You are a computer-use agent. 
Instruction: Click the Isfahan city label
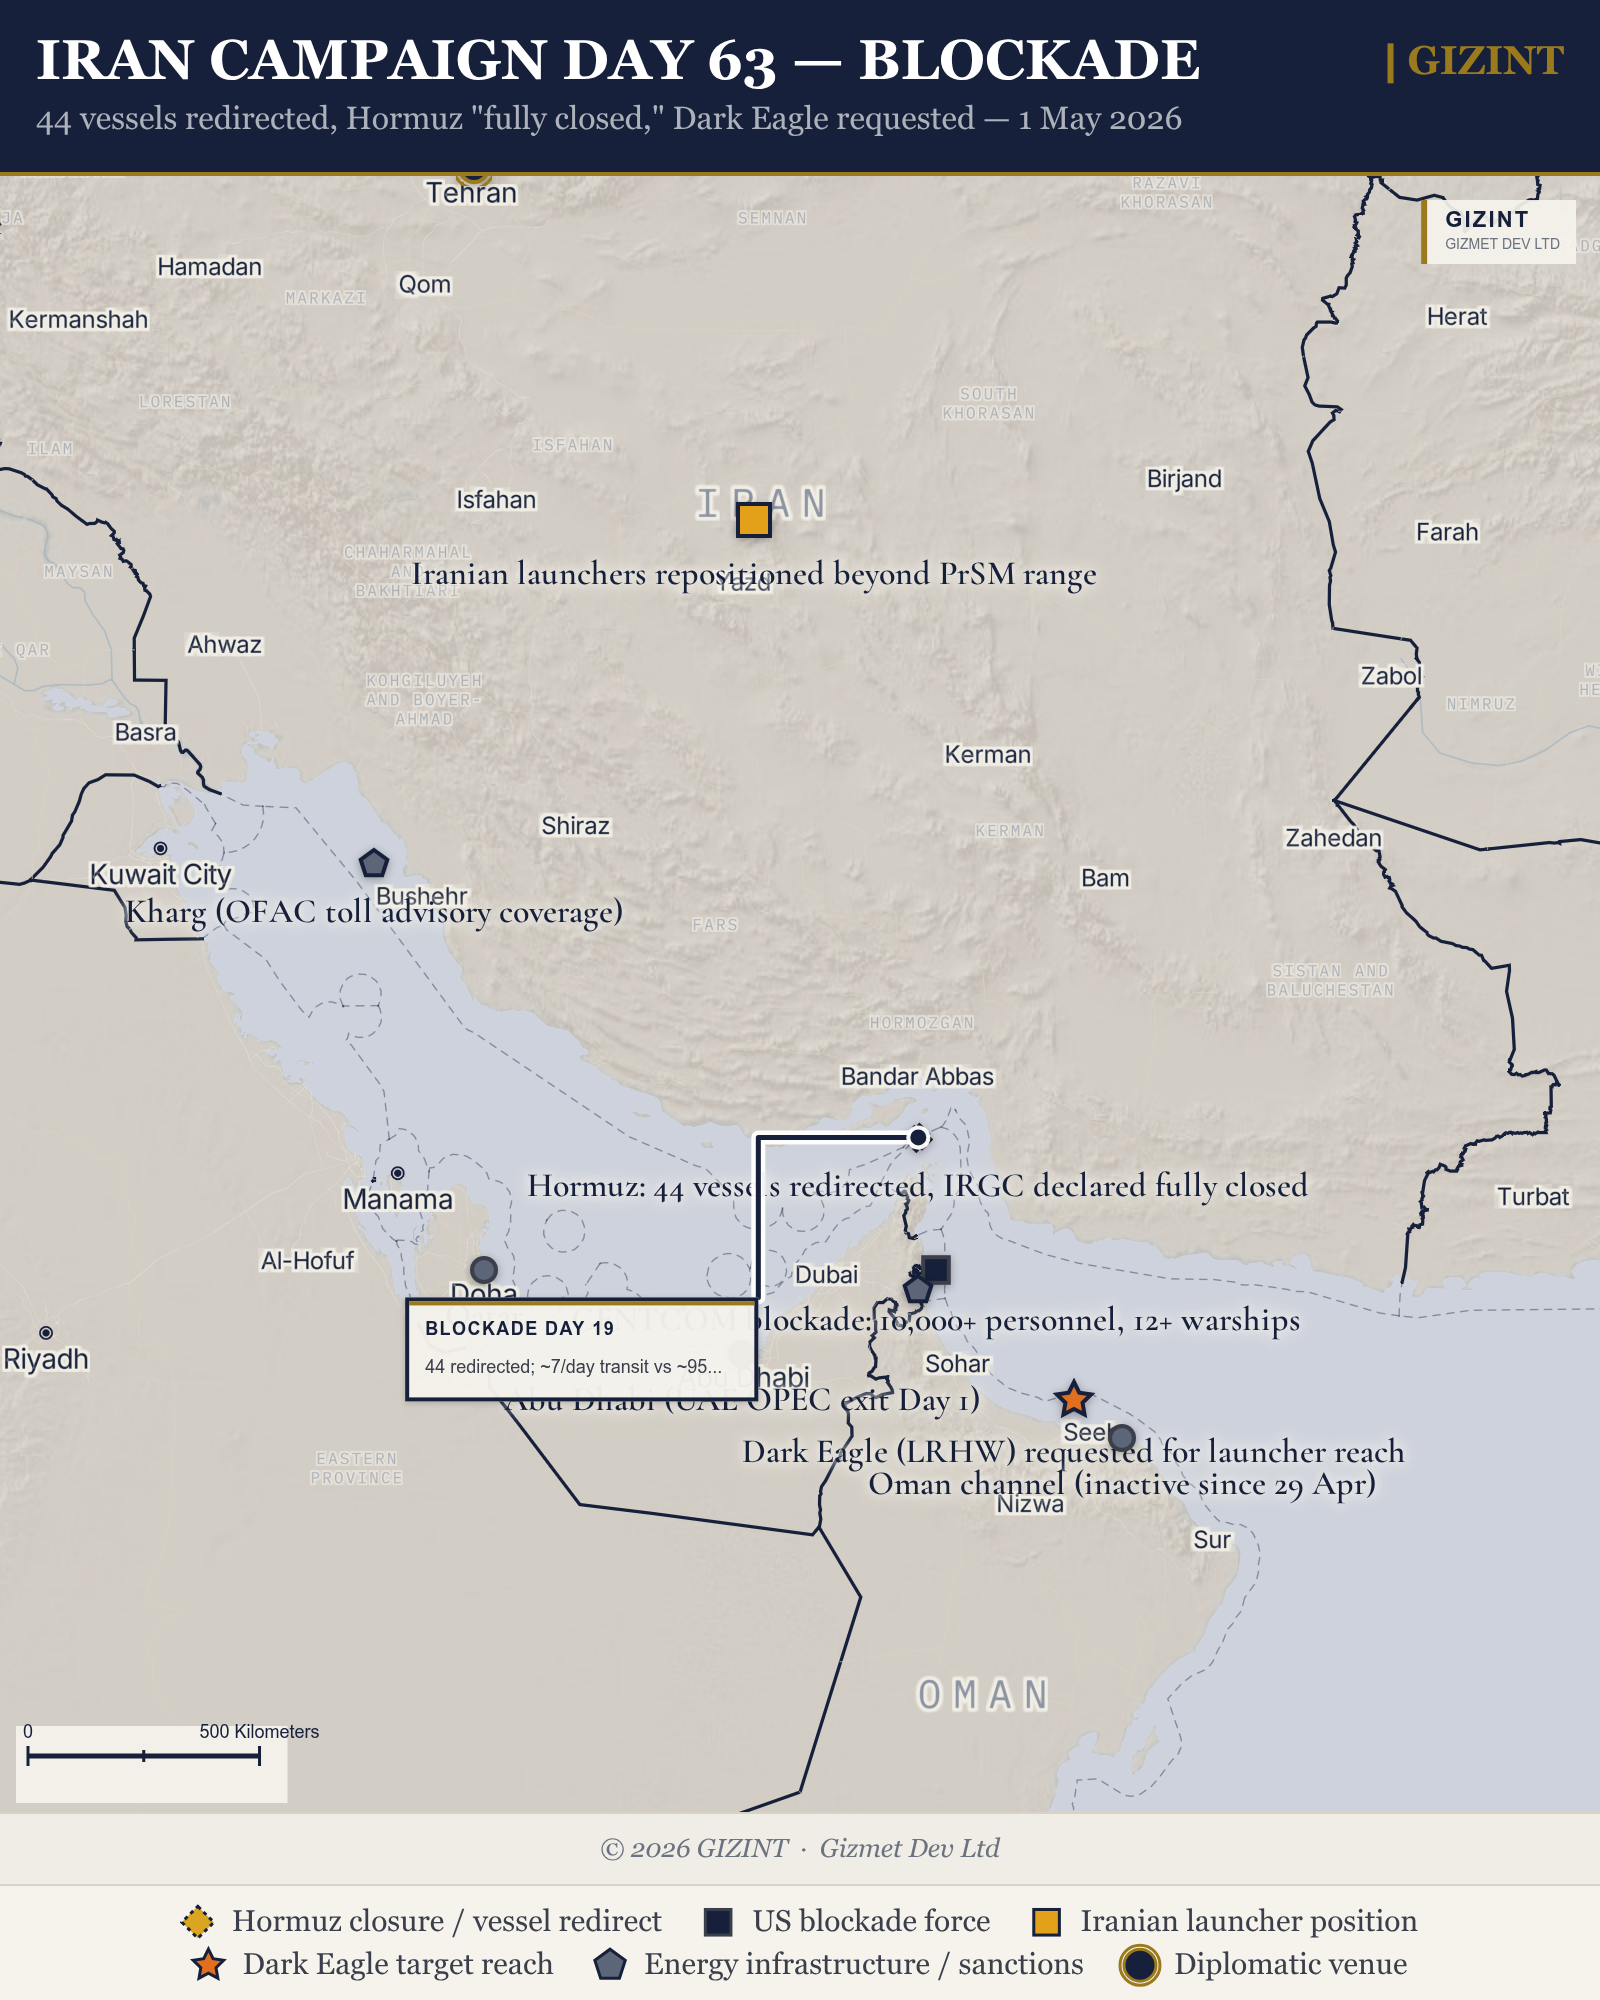(x=496, y=500)
